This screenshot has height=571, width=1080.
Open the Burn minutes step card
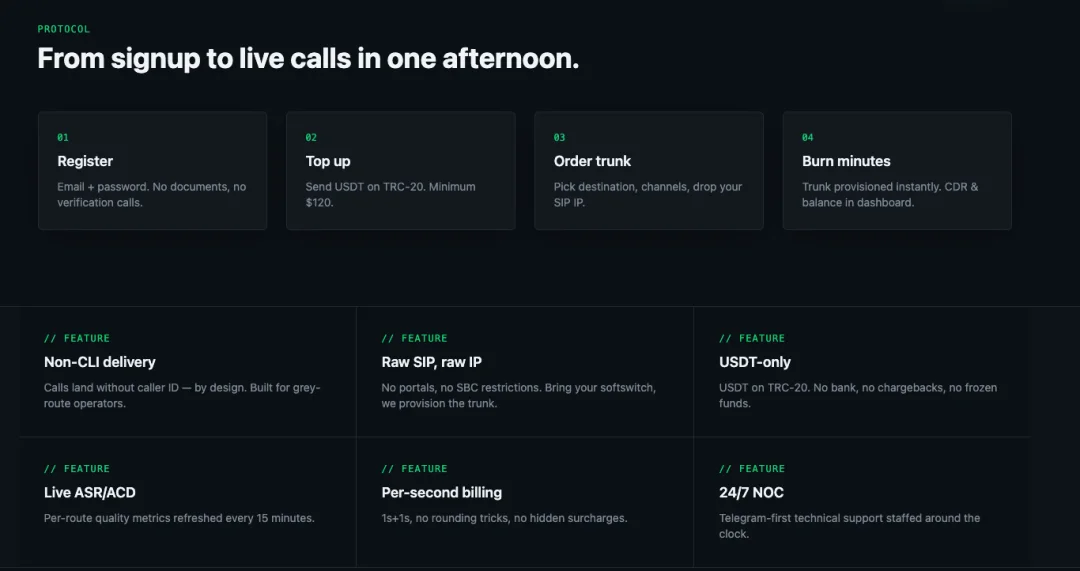(x=897, y=171)
